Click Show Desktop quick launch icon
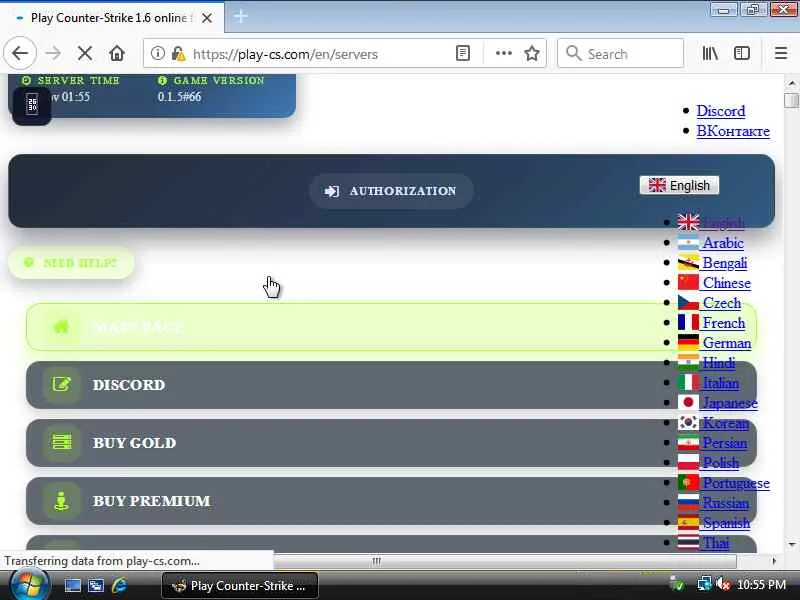 point(72,586)
